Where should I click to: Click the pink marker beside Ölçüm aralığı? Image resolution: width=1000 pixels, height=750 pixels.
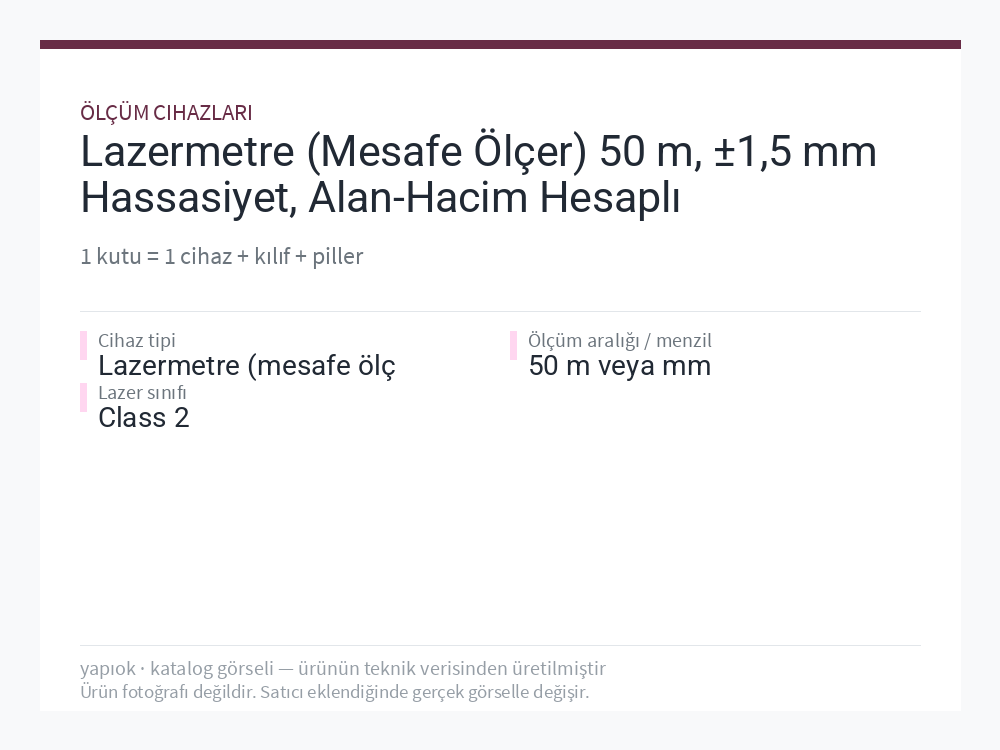pos(513,346)
